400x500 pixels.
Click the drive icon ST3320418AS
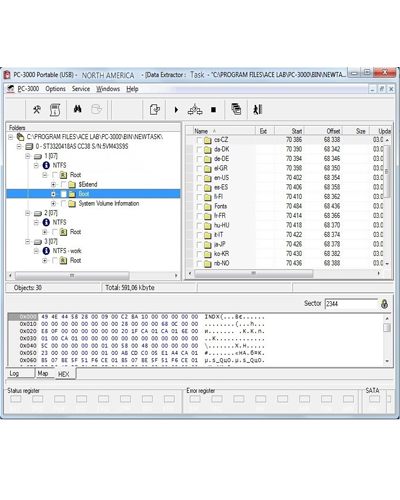point(29,146)
